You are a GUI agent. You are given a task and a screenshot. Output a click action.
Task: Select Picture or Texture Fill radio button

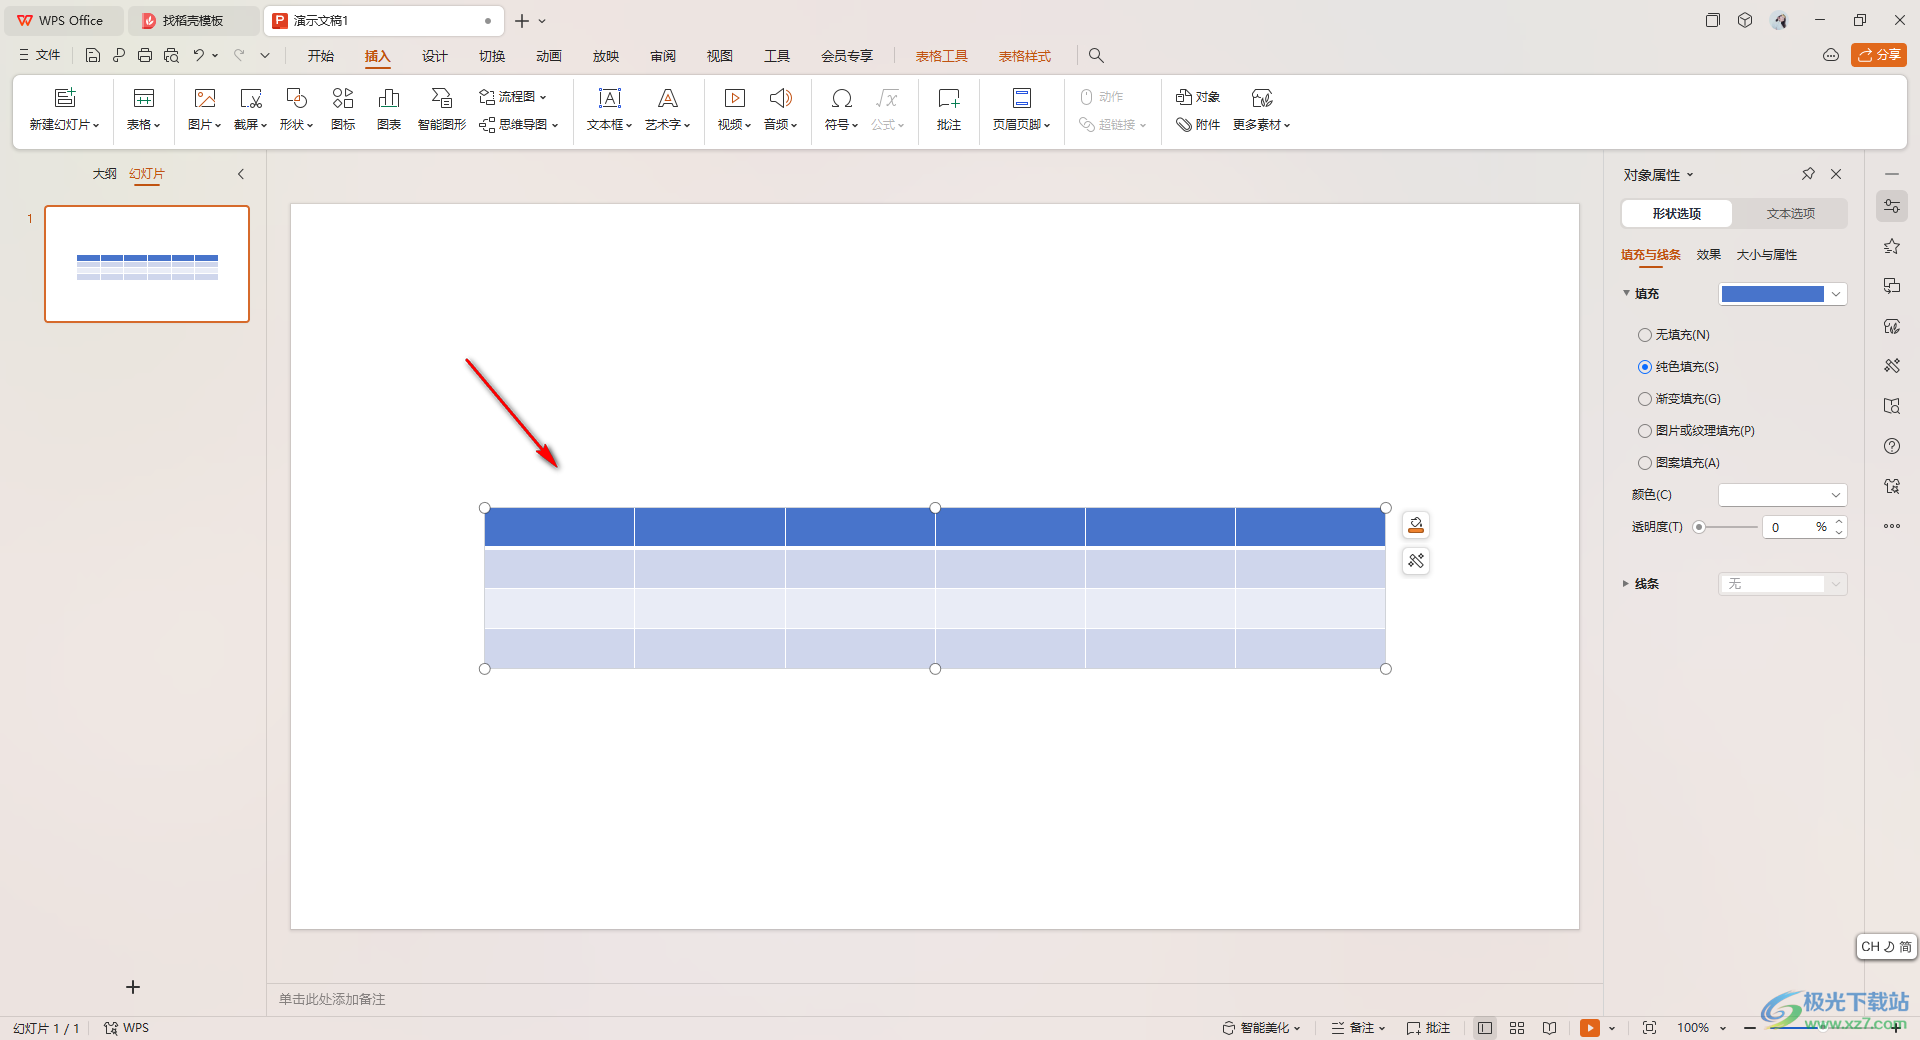tap(1645, 431)
